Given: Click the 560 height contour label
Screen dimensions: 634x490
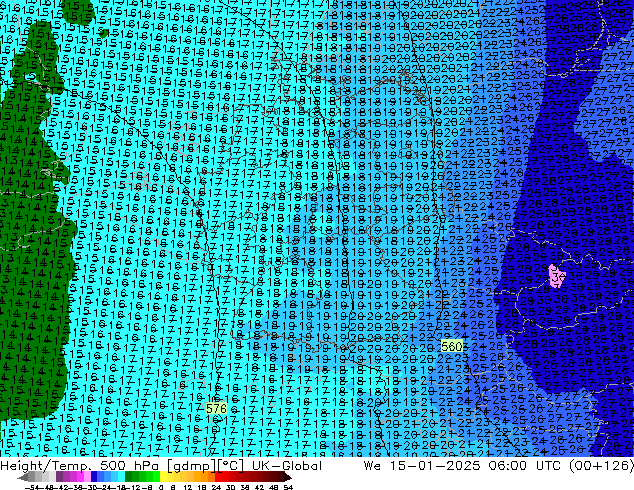Looking at the screenshot, I should pyautogui.click(x=452, y=346).
